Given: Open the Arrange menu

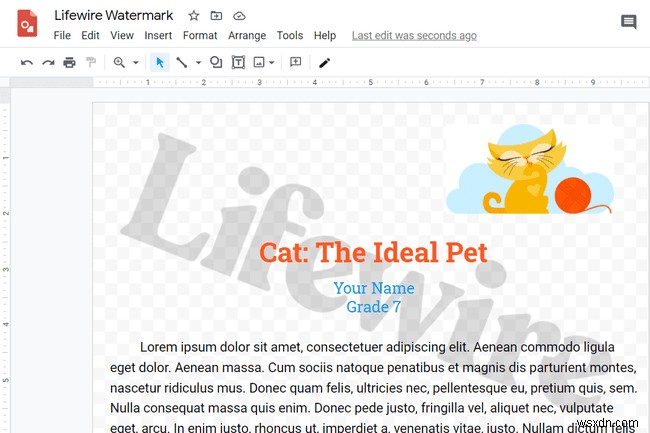Looking at the screenshot, I should (247, 36).
